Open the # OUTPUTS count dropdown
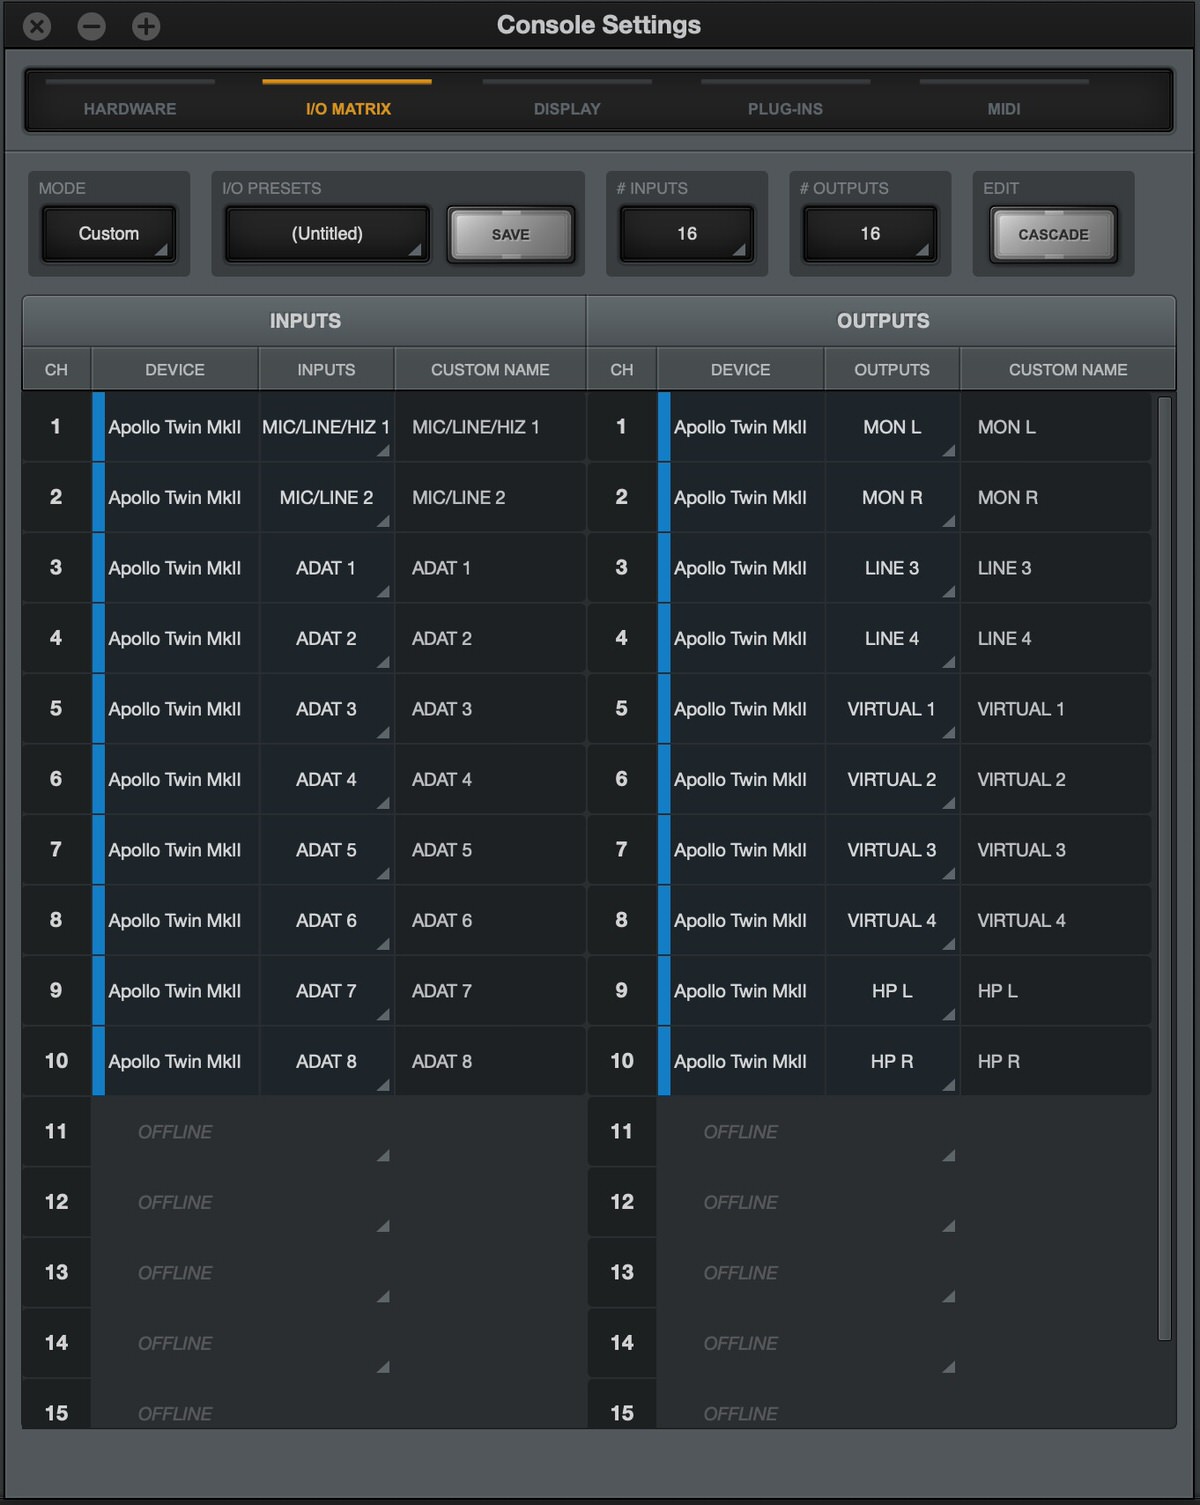 (x=870, y=234)
